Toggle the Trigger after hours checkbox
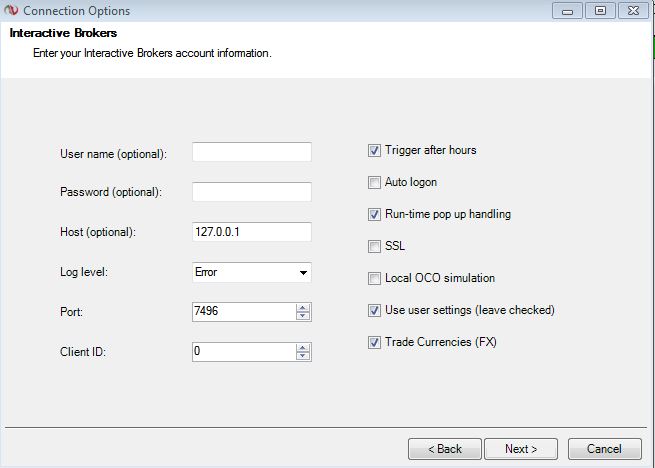 point(375,151)
